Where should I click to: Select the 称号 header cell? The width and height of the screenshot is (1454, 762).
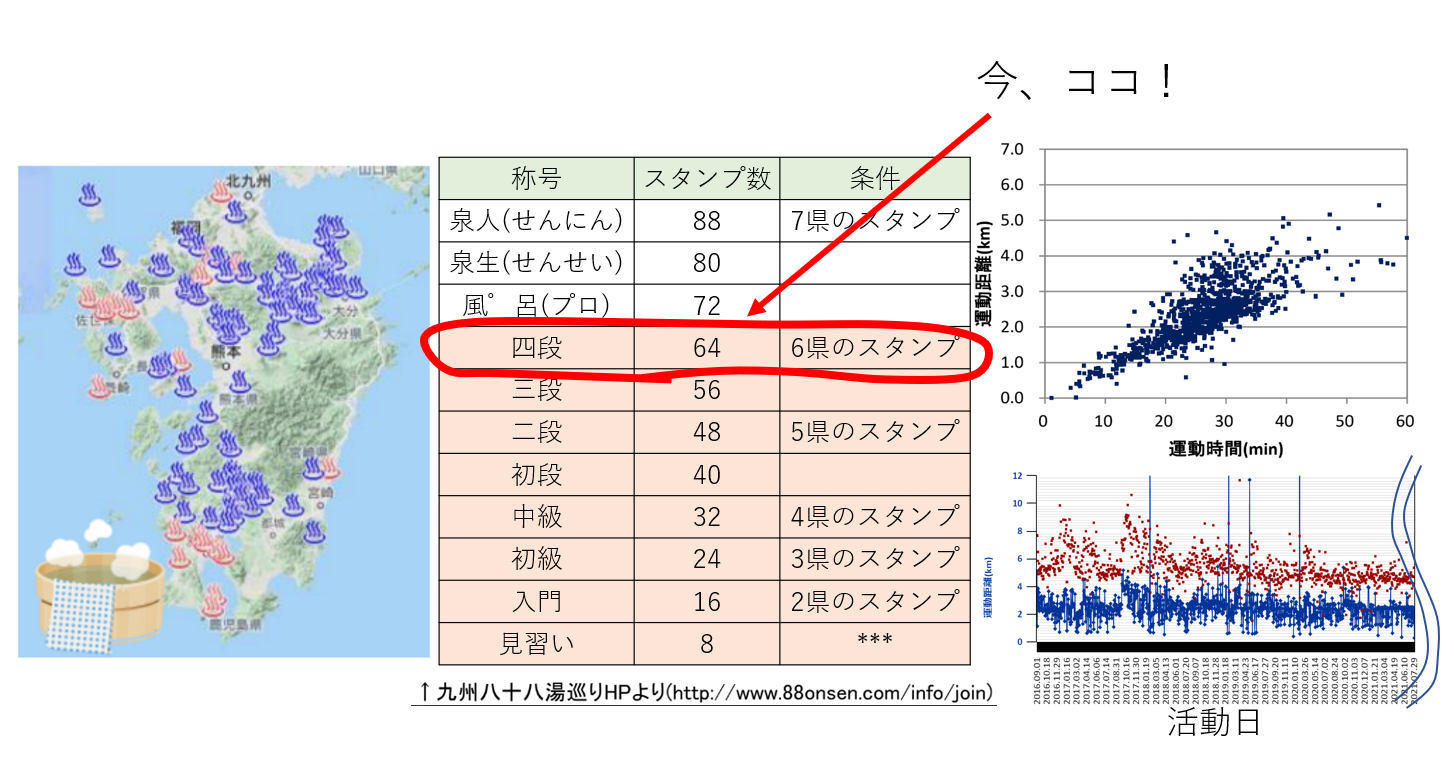[x=537, y=178]
